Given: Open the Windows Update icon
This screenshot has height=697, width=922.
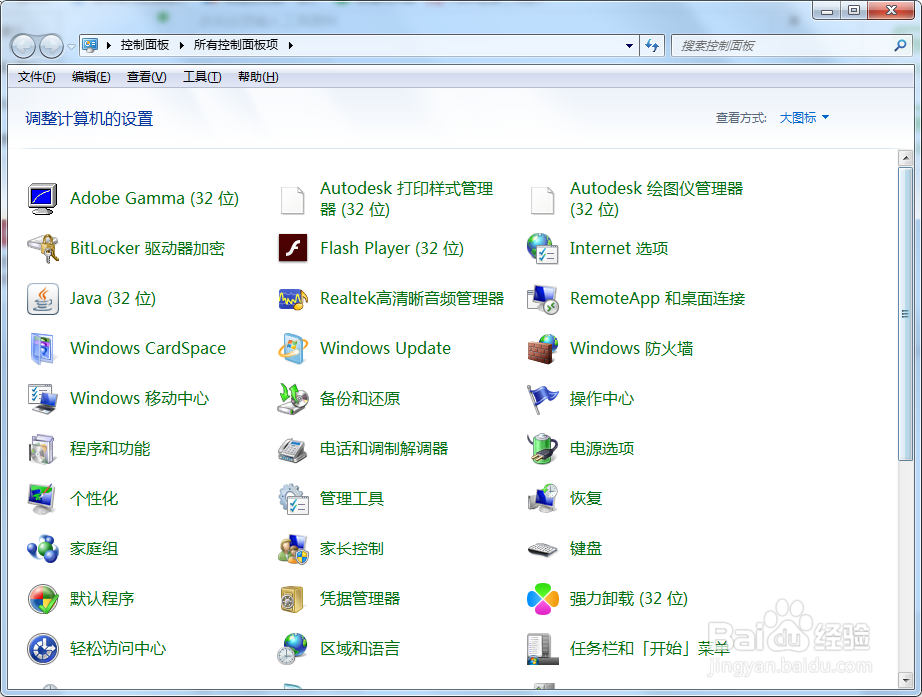Looking at the screenshot, I should [x=293, y=349].
